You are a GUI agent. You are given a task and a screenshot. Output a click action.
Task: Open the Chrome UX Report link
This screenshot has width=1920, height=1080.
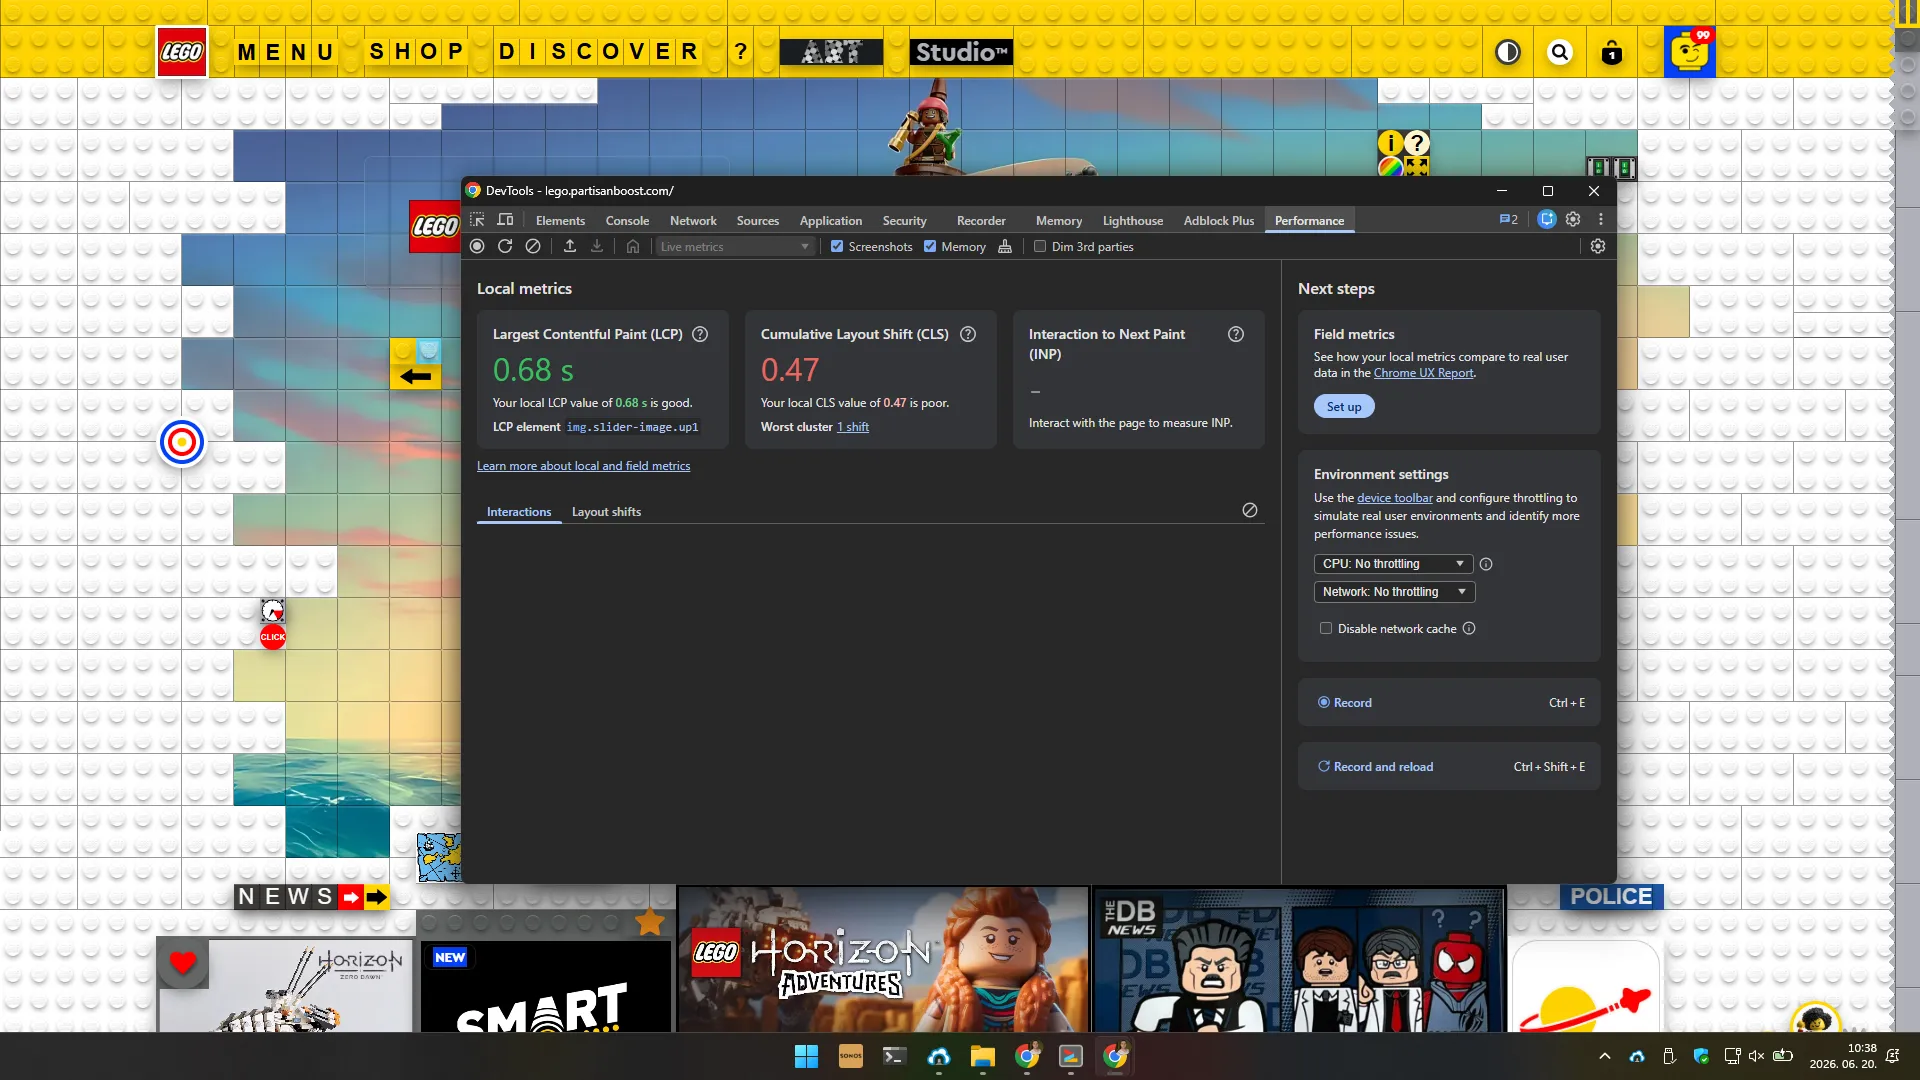(x=1423, y=373)
